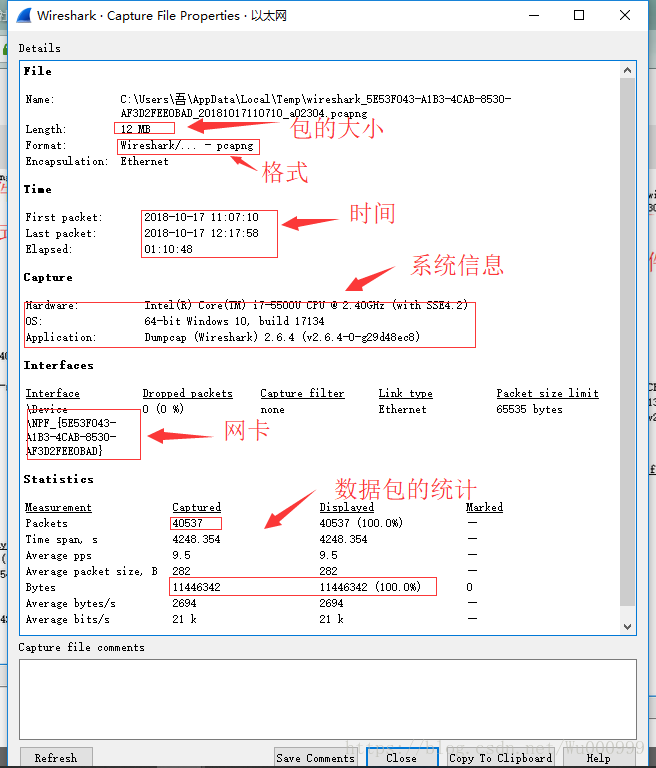
Task: Click the captured Average bytes/s value 2694
Action: pos(184,603)
